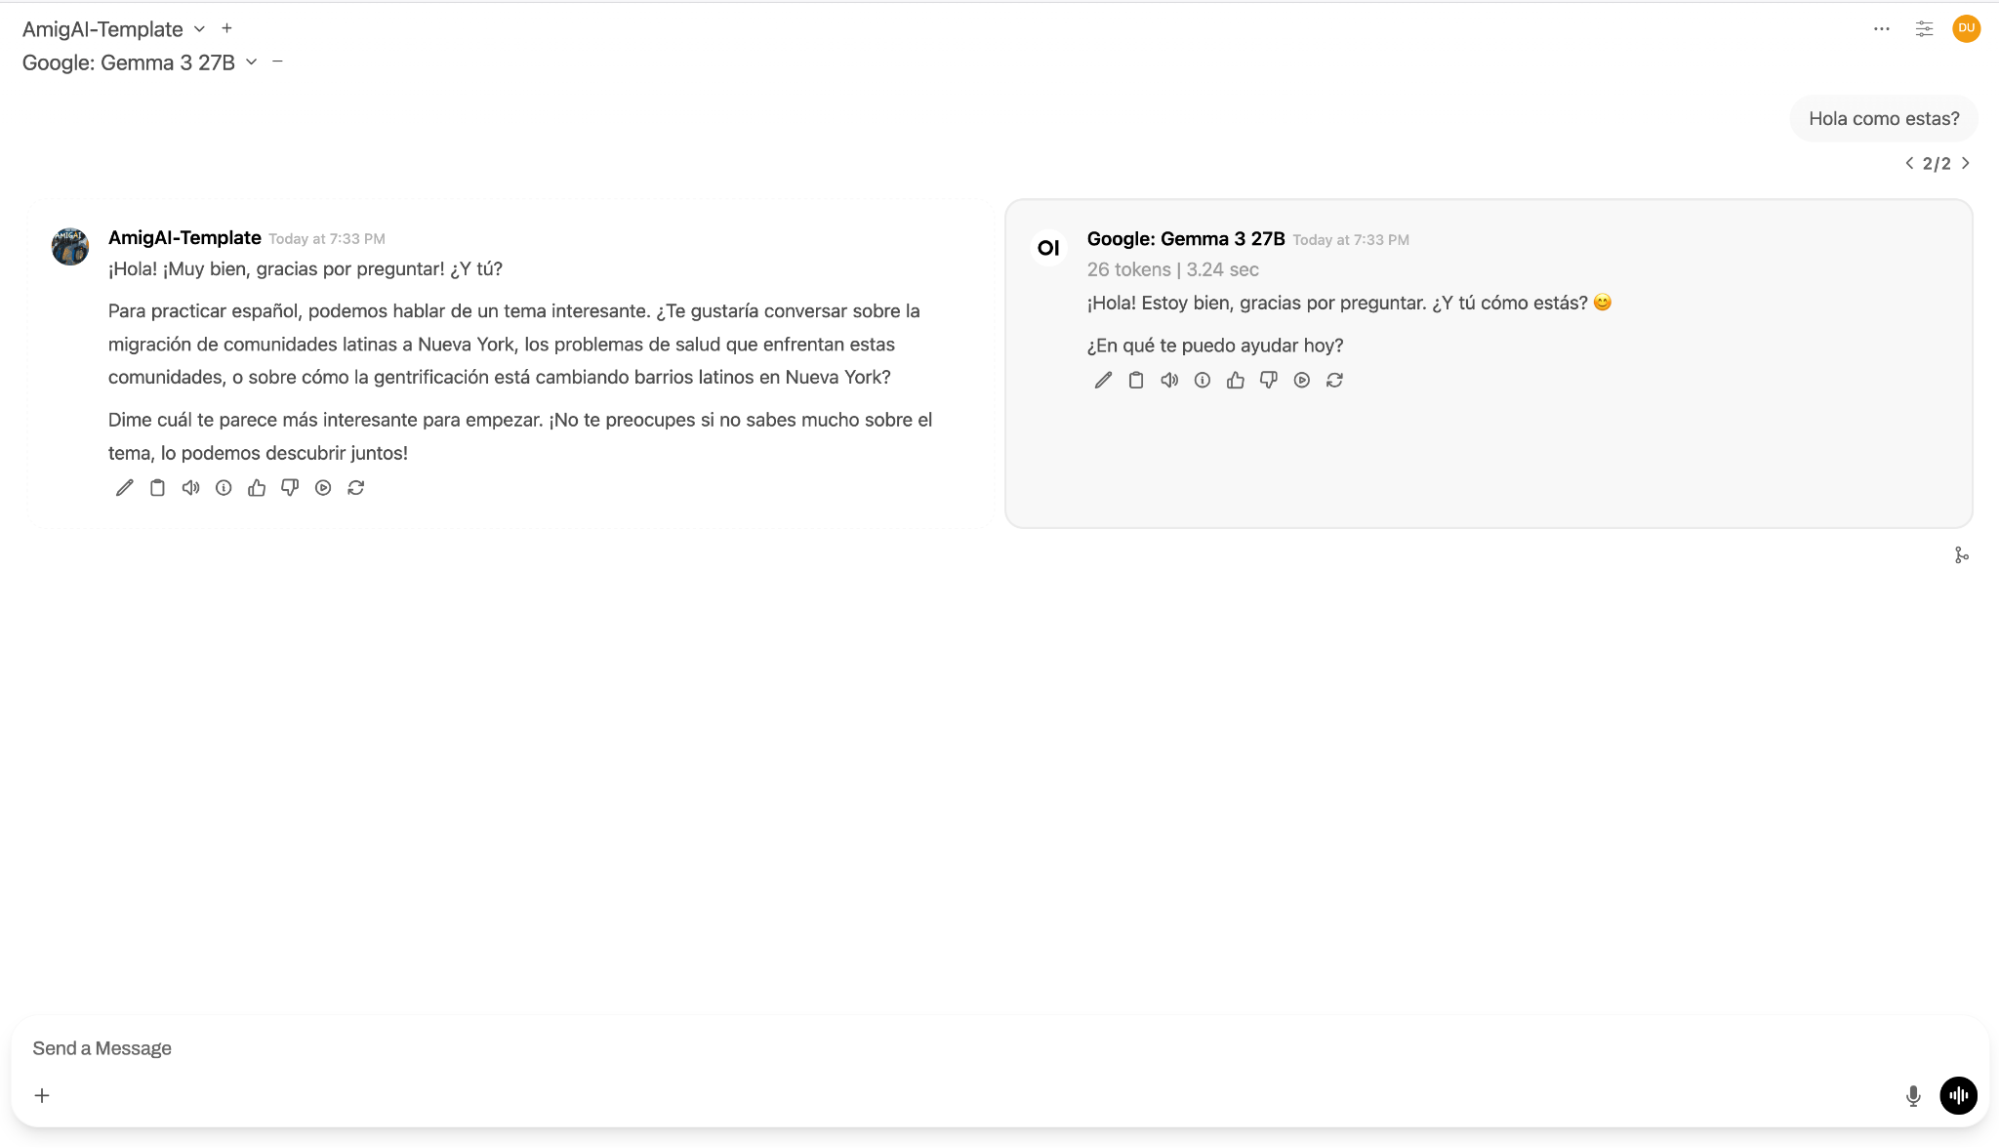
Task: Select the edit pencil on AmigAI-Template's response
Action: 124,487
